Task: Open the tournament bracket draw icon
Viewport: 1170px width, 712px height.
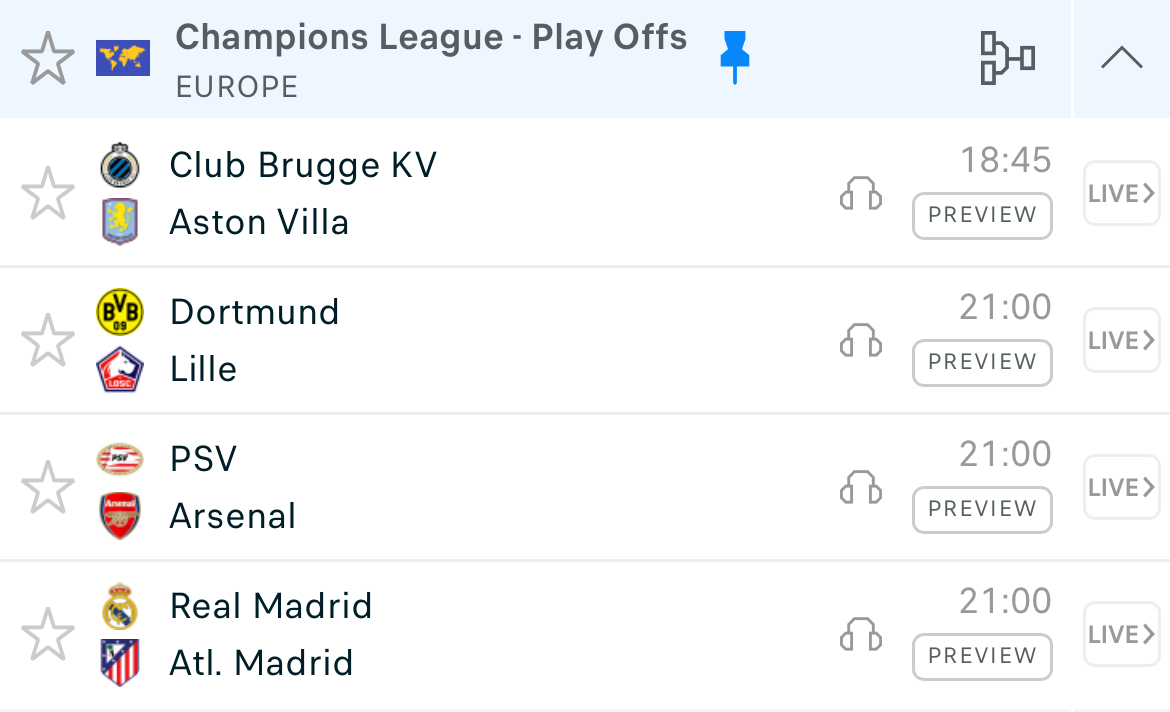Action: tap(1006, 59)
